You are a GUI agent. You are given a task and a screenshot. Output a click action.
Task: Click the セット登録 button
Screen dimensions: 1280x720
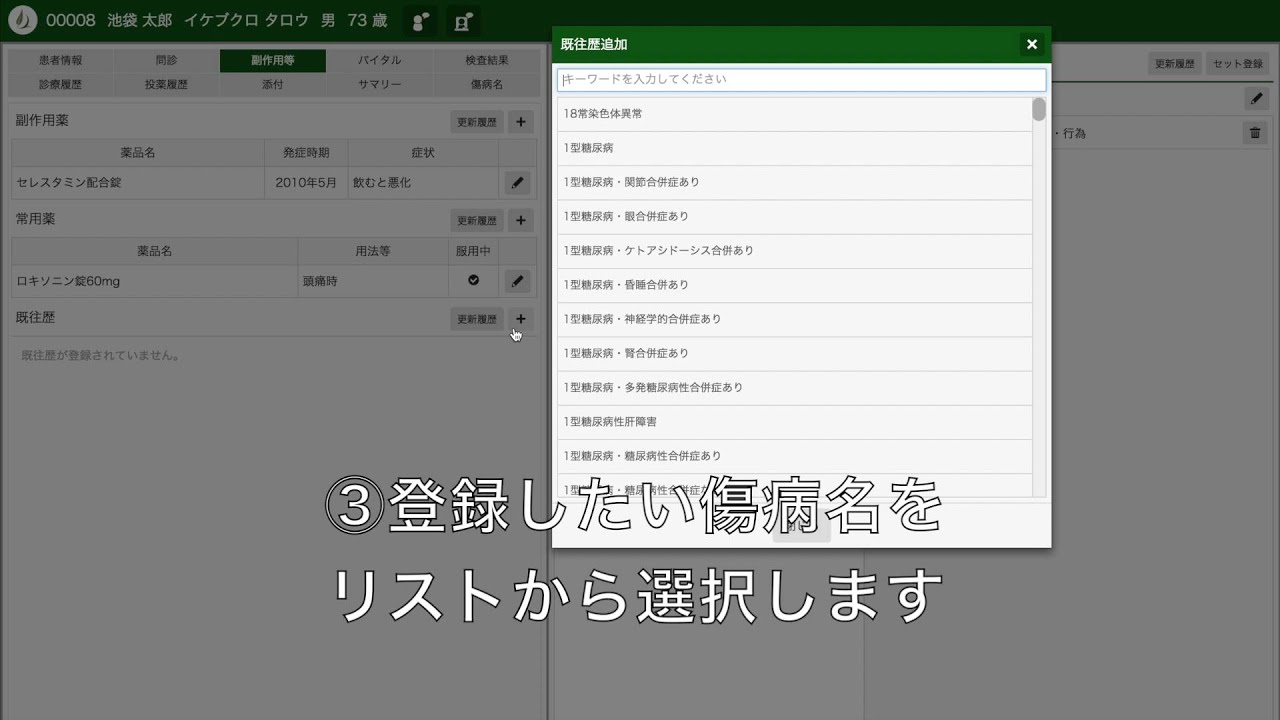tap(1238, 63)
